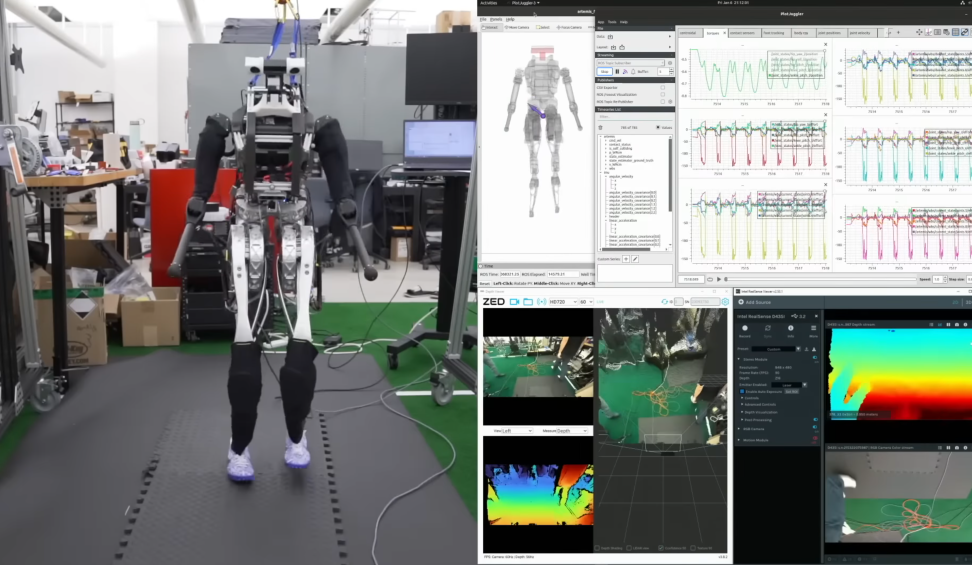Open ZED settings gear icon
The width and height of the screenshot is (972, 565).
725,301
